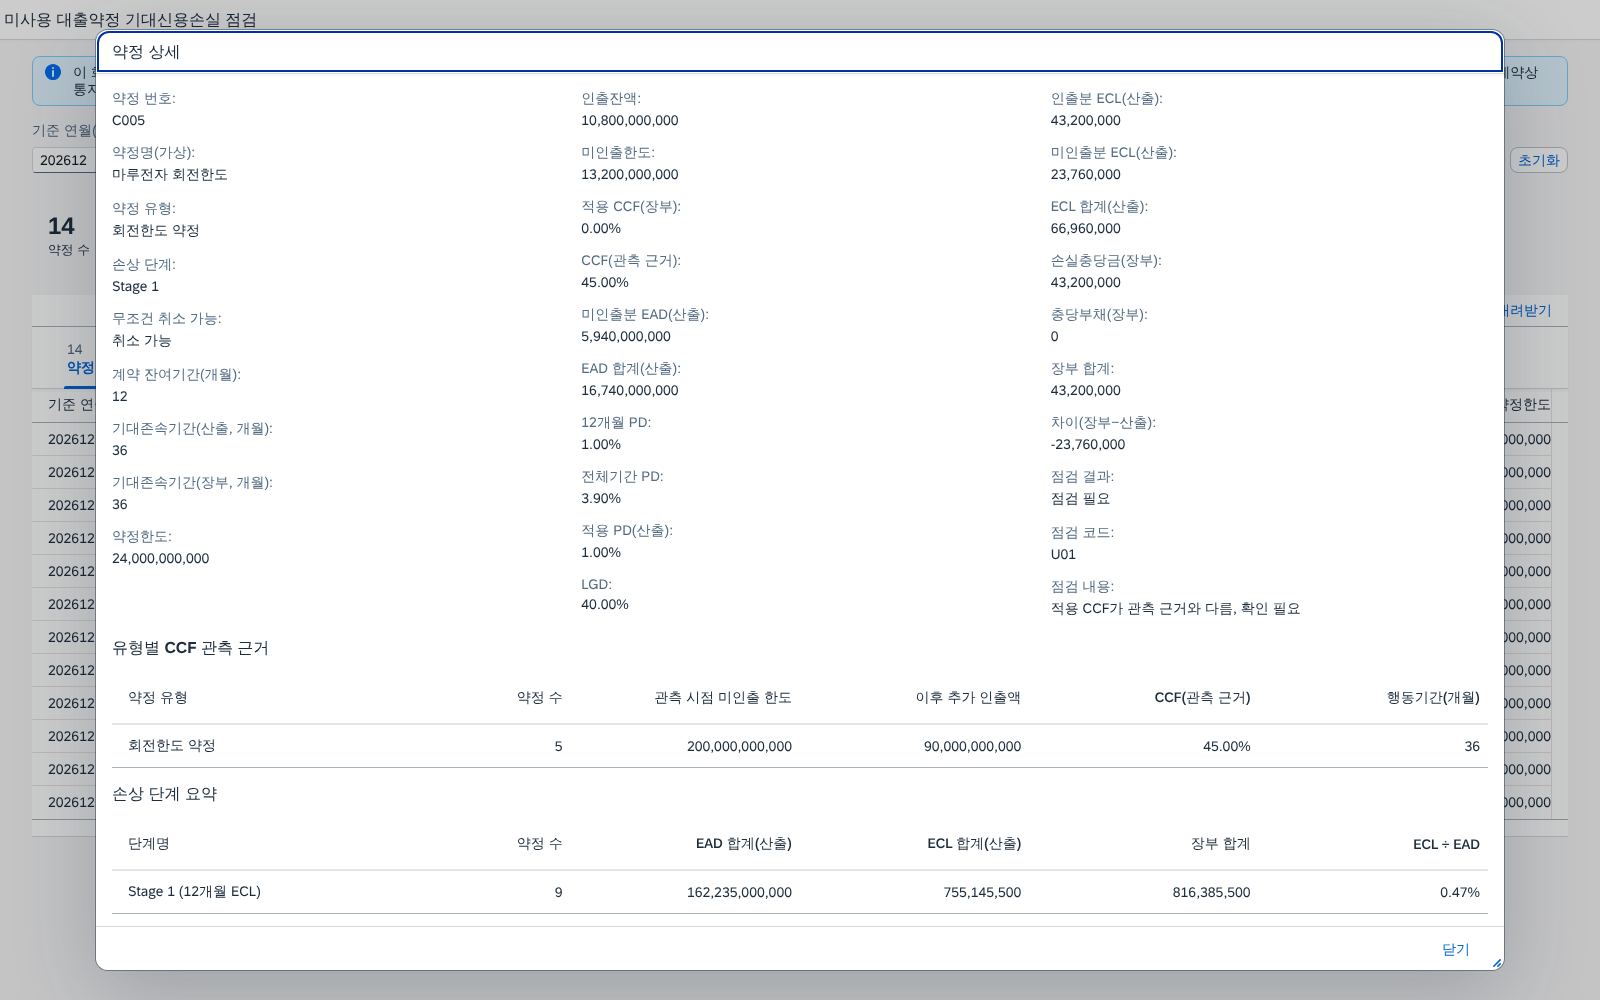Image resolution: width=1600 pixels, height=1000 pixels.
Task: Click the 약정명 value 마루전자 회전한도
Action: (170, 174)
